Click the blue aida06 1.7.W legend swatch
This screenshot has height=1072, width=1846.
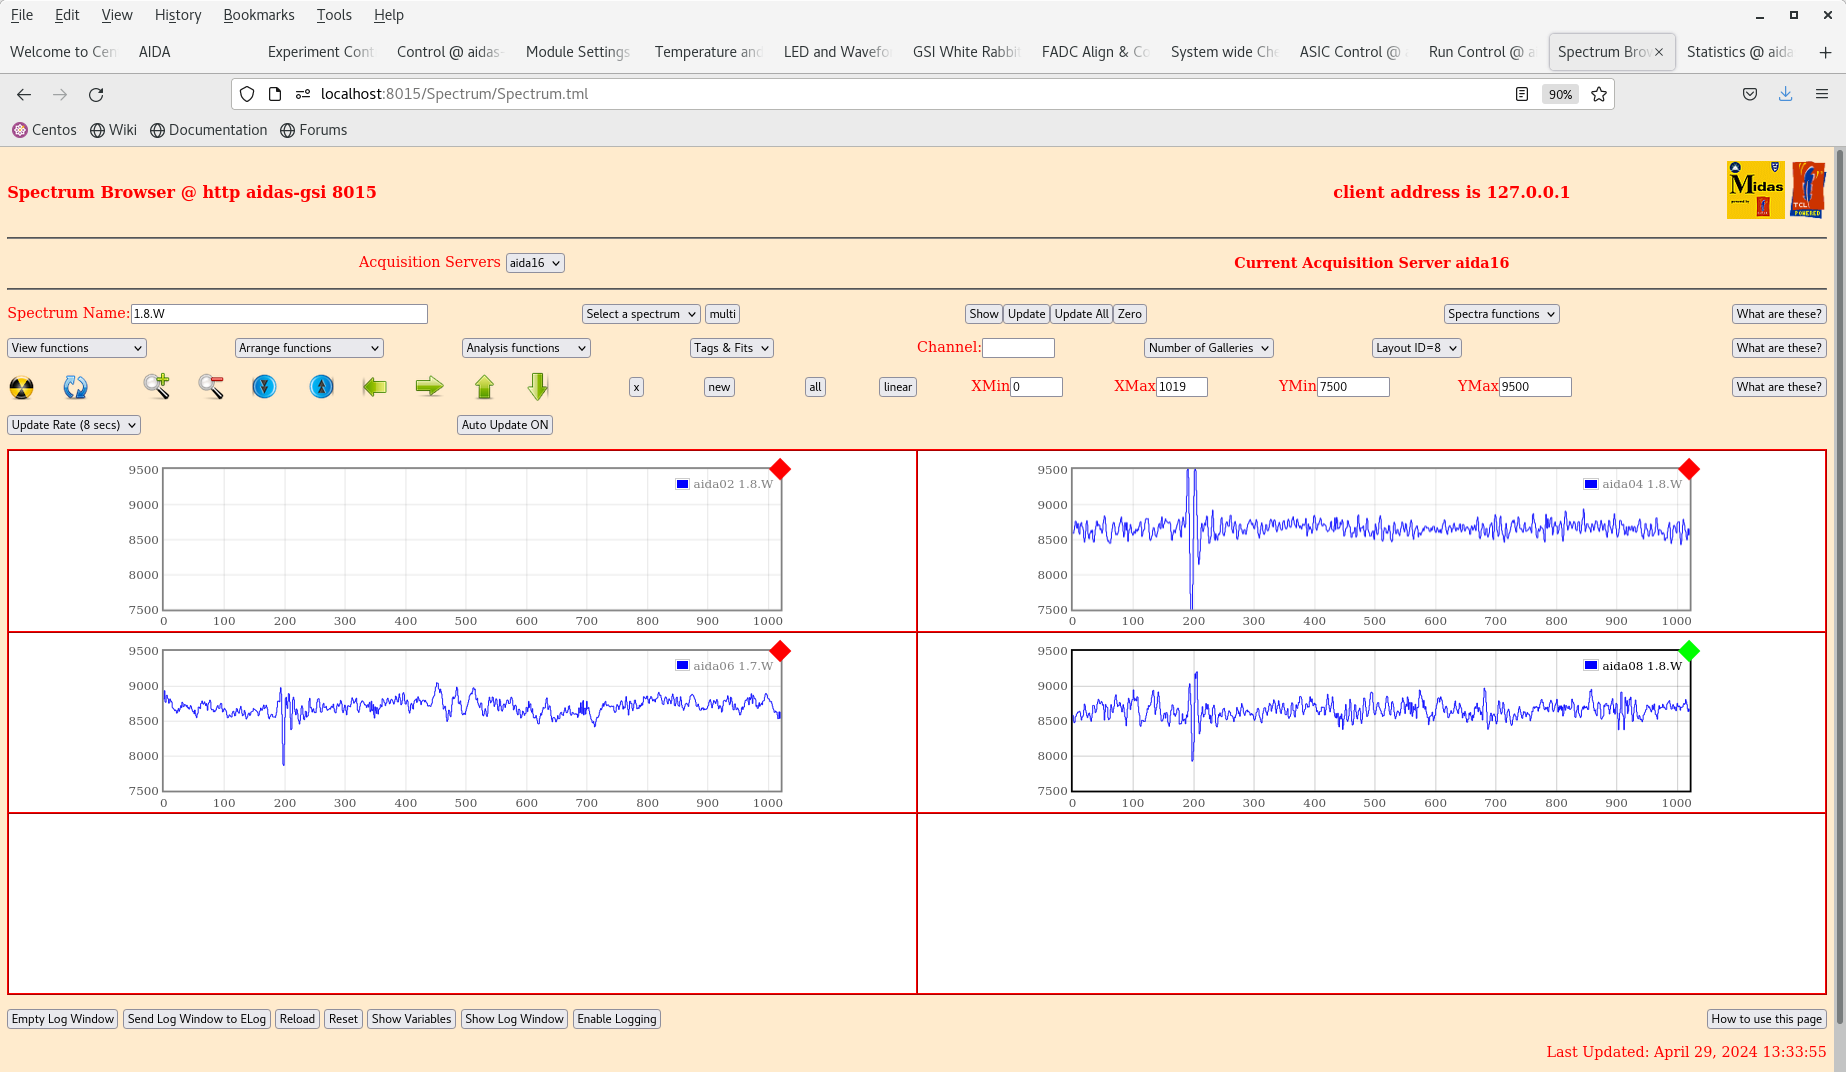click(682, 665)
